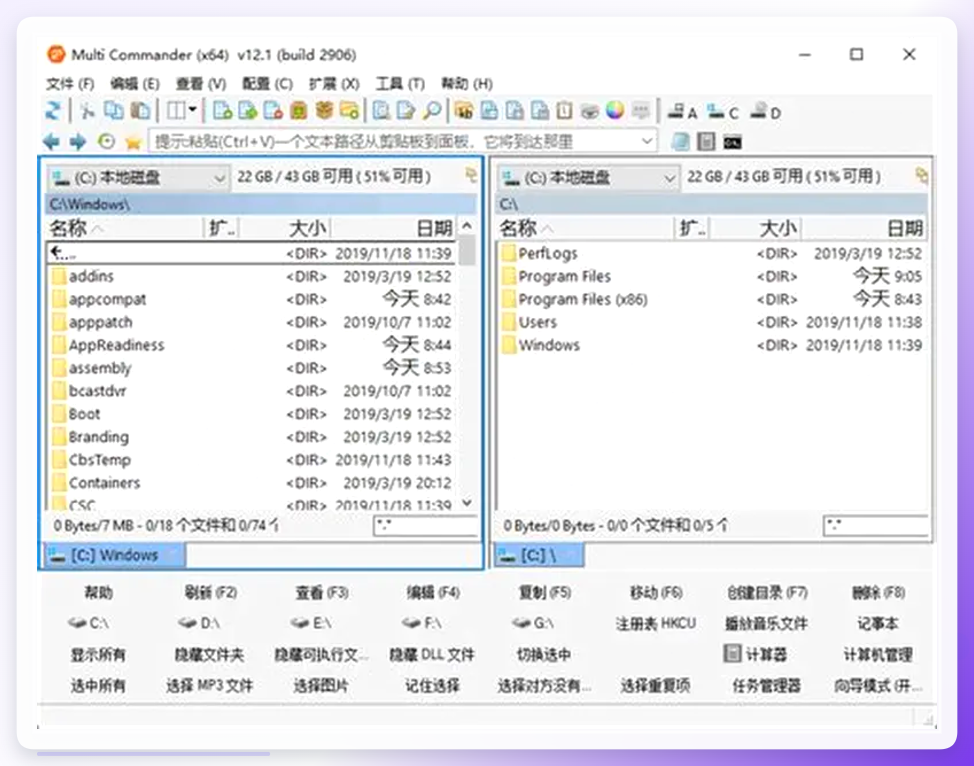Click the 计算器 button
Screen dimensions: 974x766
[757, 654]
